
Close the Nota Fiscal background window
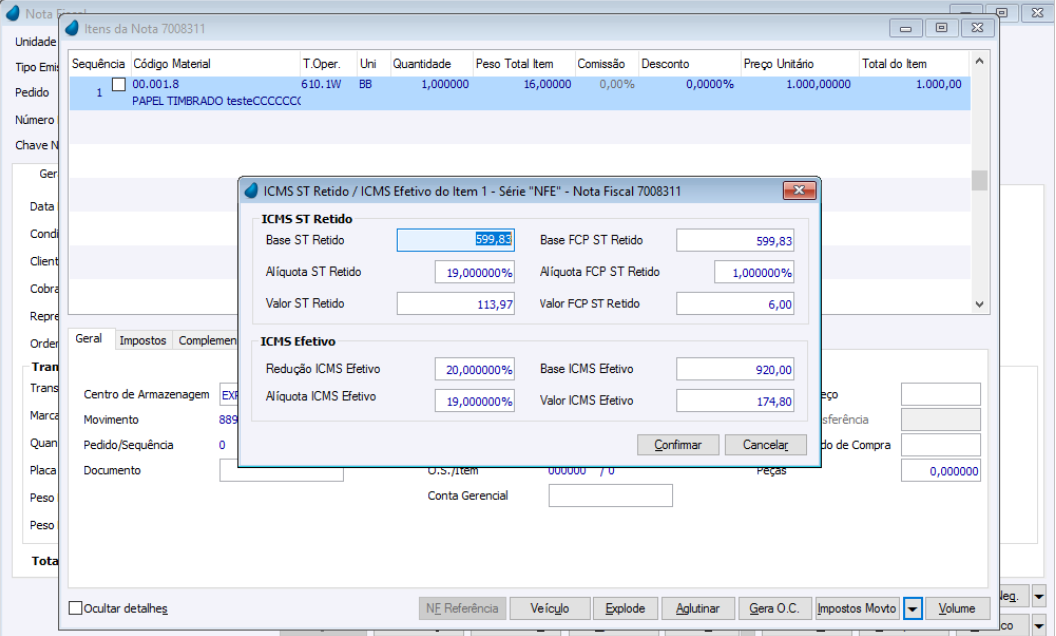(x=1037, y=13)
